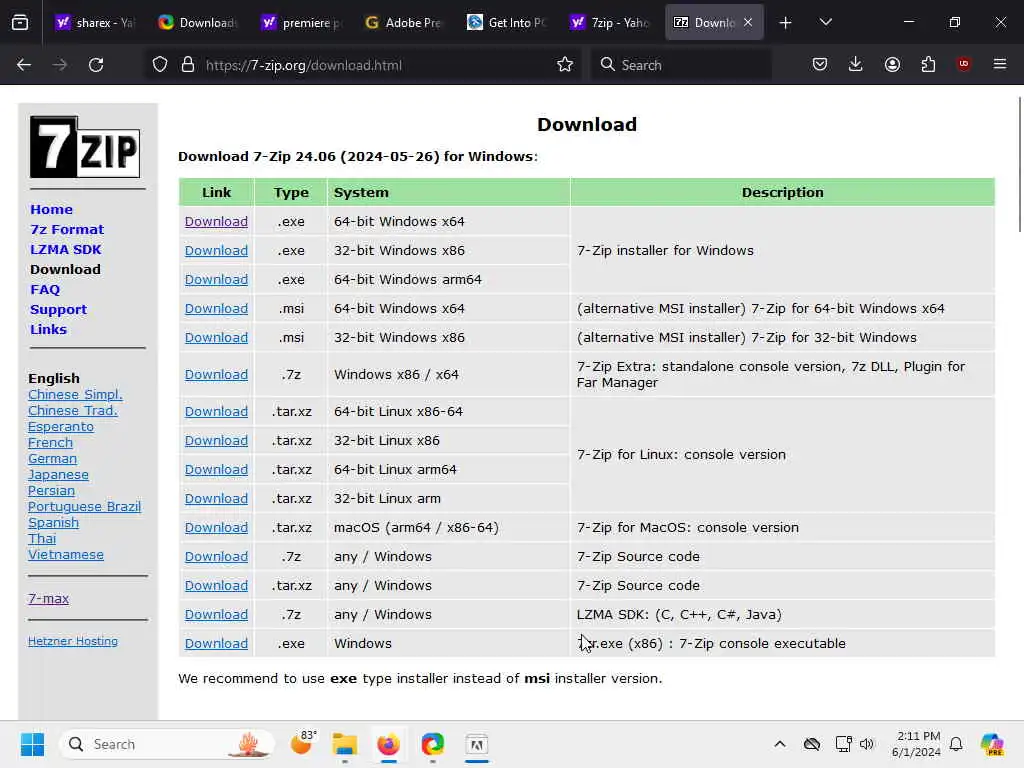The height and width of the screenshot is (768, 1024).
Task: Open the Pocket save icon
Action: click(820, 64)
